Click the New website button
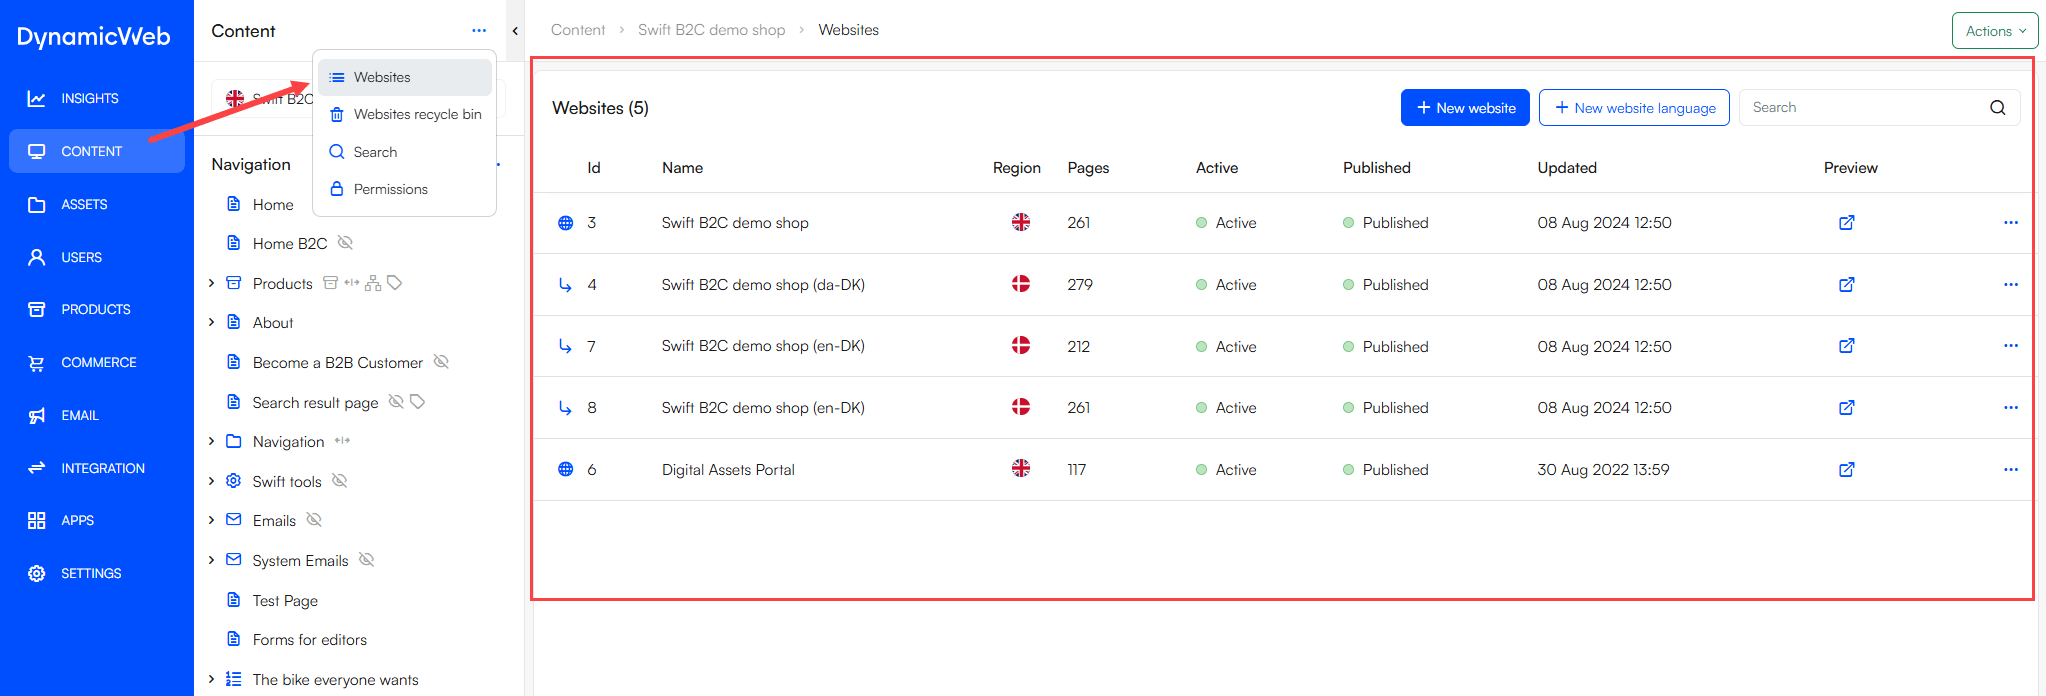Viewport: 2046px width, 696px height. [1465, 107]
